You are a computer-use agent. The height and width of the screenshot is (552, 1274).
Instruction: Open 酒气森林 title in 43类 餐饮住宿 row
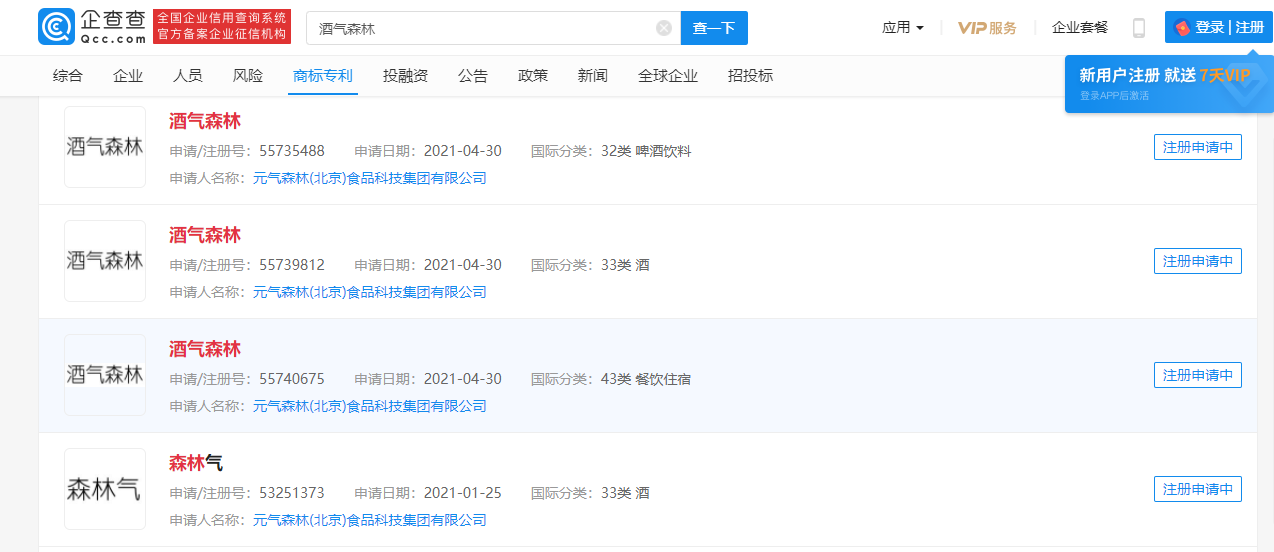(205, 349)
